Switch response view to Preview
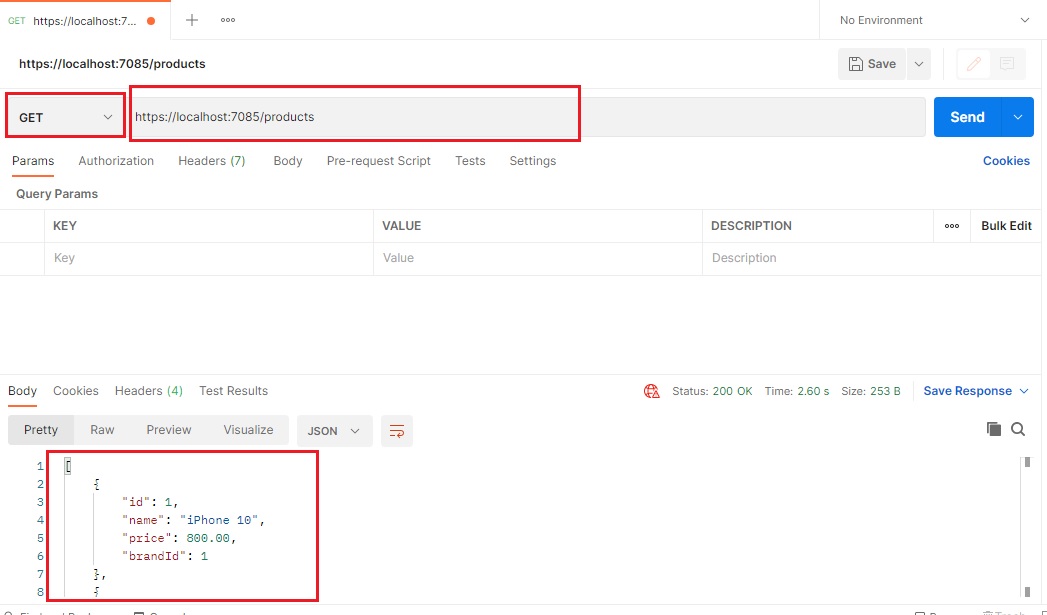This screenshot has width=1047, height=615. [x=169, y=430]
